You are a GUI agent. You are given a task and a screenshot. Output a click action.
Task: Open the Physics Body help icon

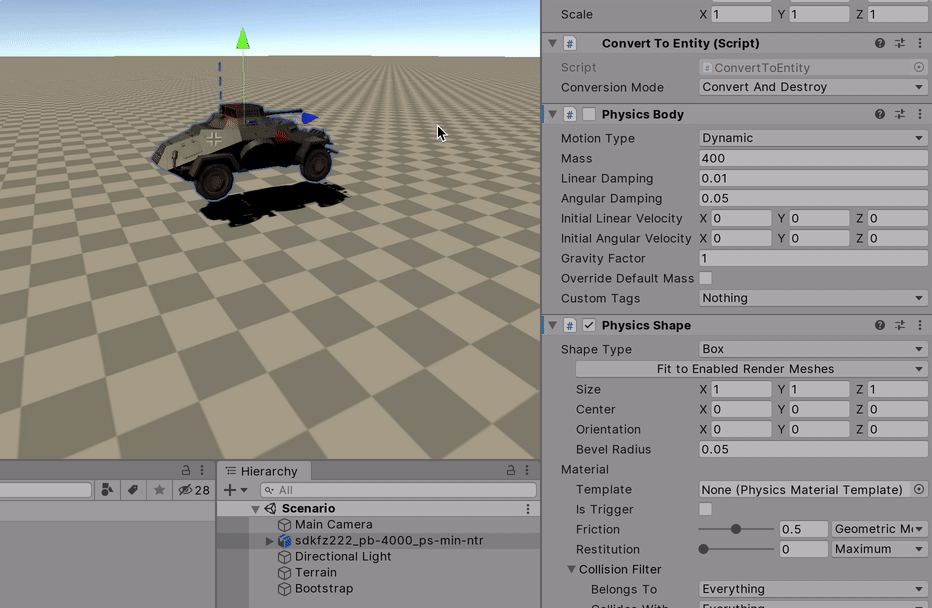click(x=879, y=114)
